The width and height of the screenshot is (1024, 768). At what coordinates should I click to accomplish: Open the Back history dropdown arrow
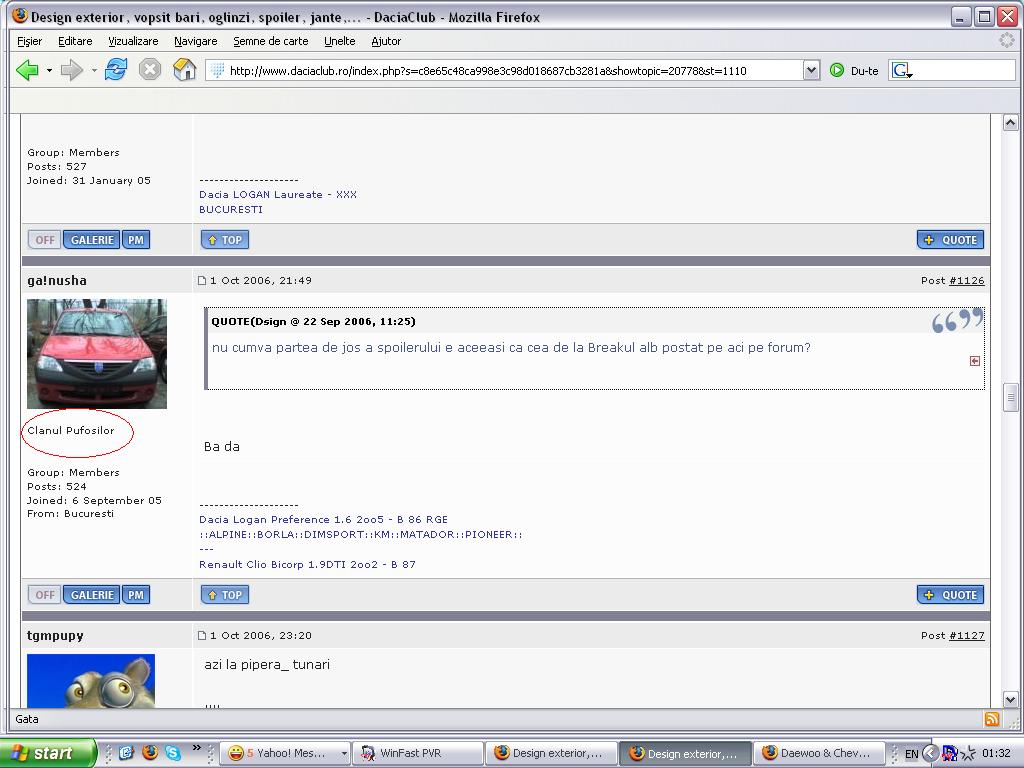point(49,71)
